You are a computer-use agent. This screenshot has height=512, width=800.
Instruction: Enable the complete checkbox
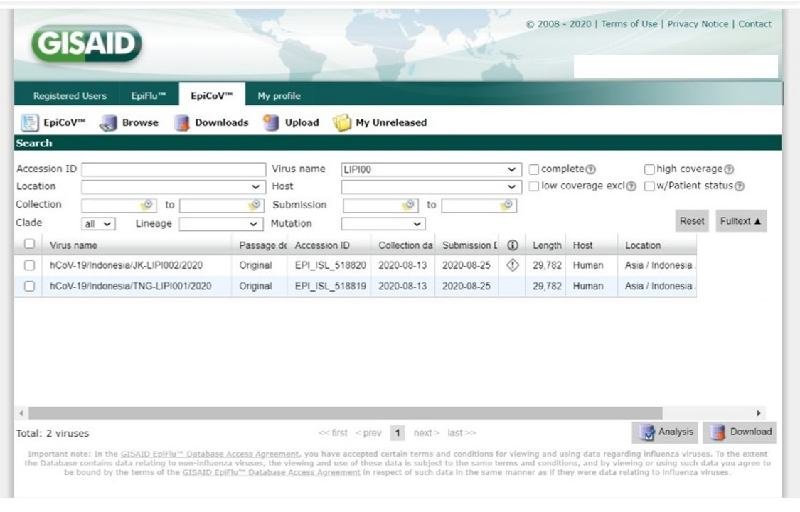click(x=534, y=169)
